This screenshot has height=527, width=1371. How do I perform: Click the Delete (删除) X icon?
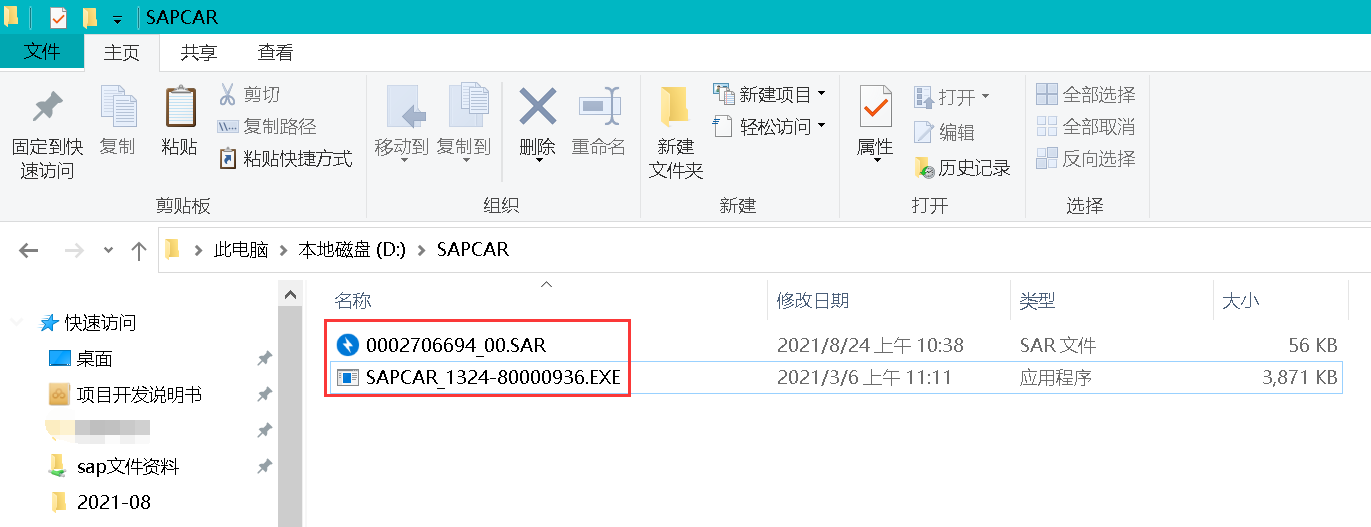[x=538, y=106]
